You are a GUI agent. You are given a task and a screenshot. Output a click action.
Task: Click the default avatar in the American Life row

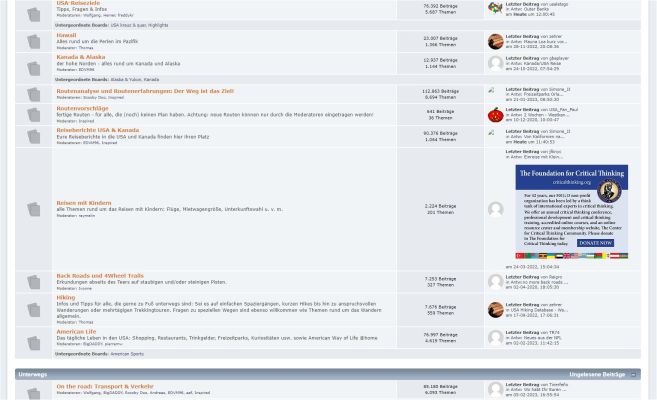pyautogui.click(x=495, y=338)
